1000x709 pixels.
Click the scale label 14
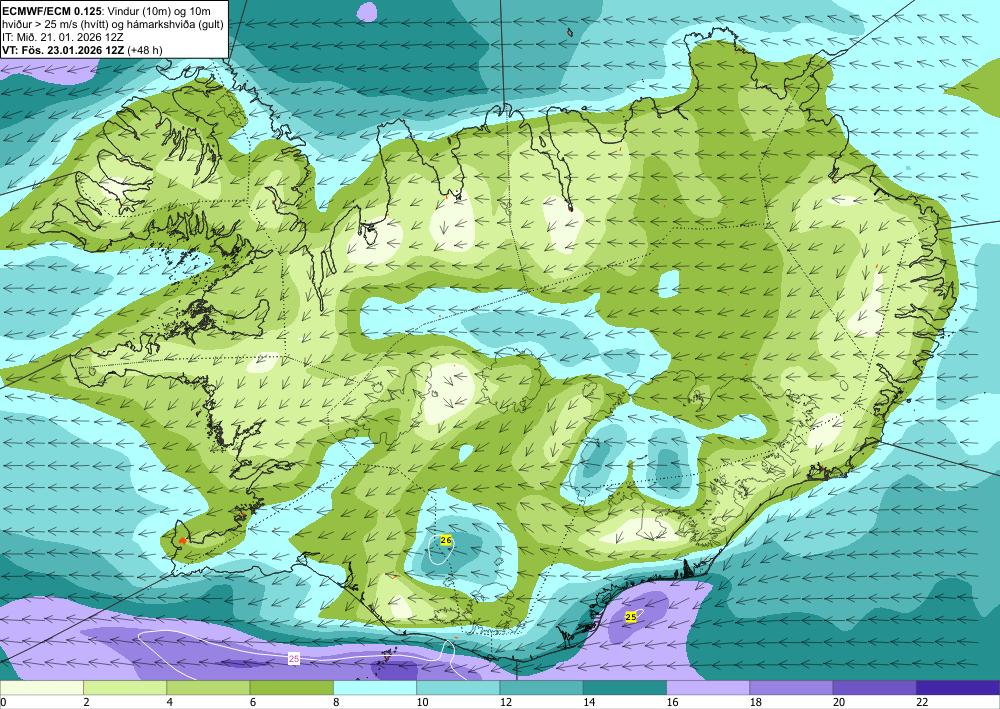[589, 702]
